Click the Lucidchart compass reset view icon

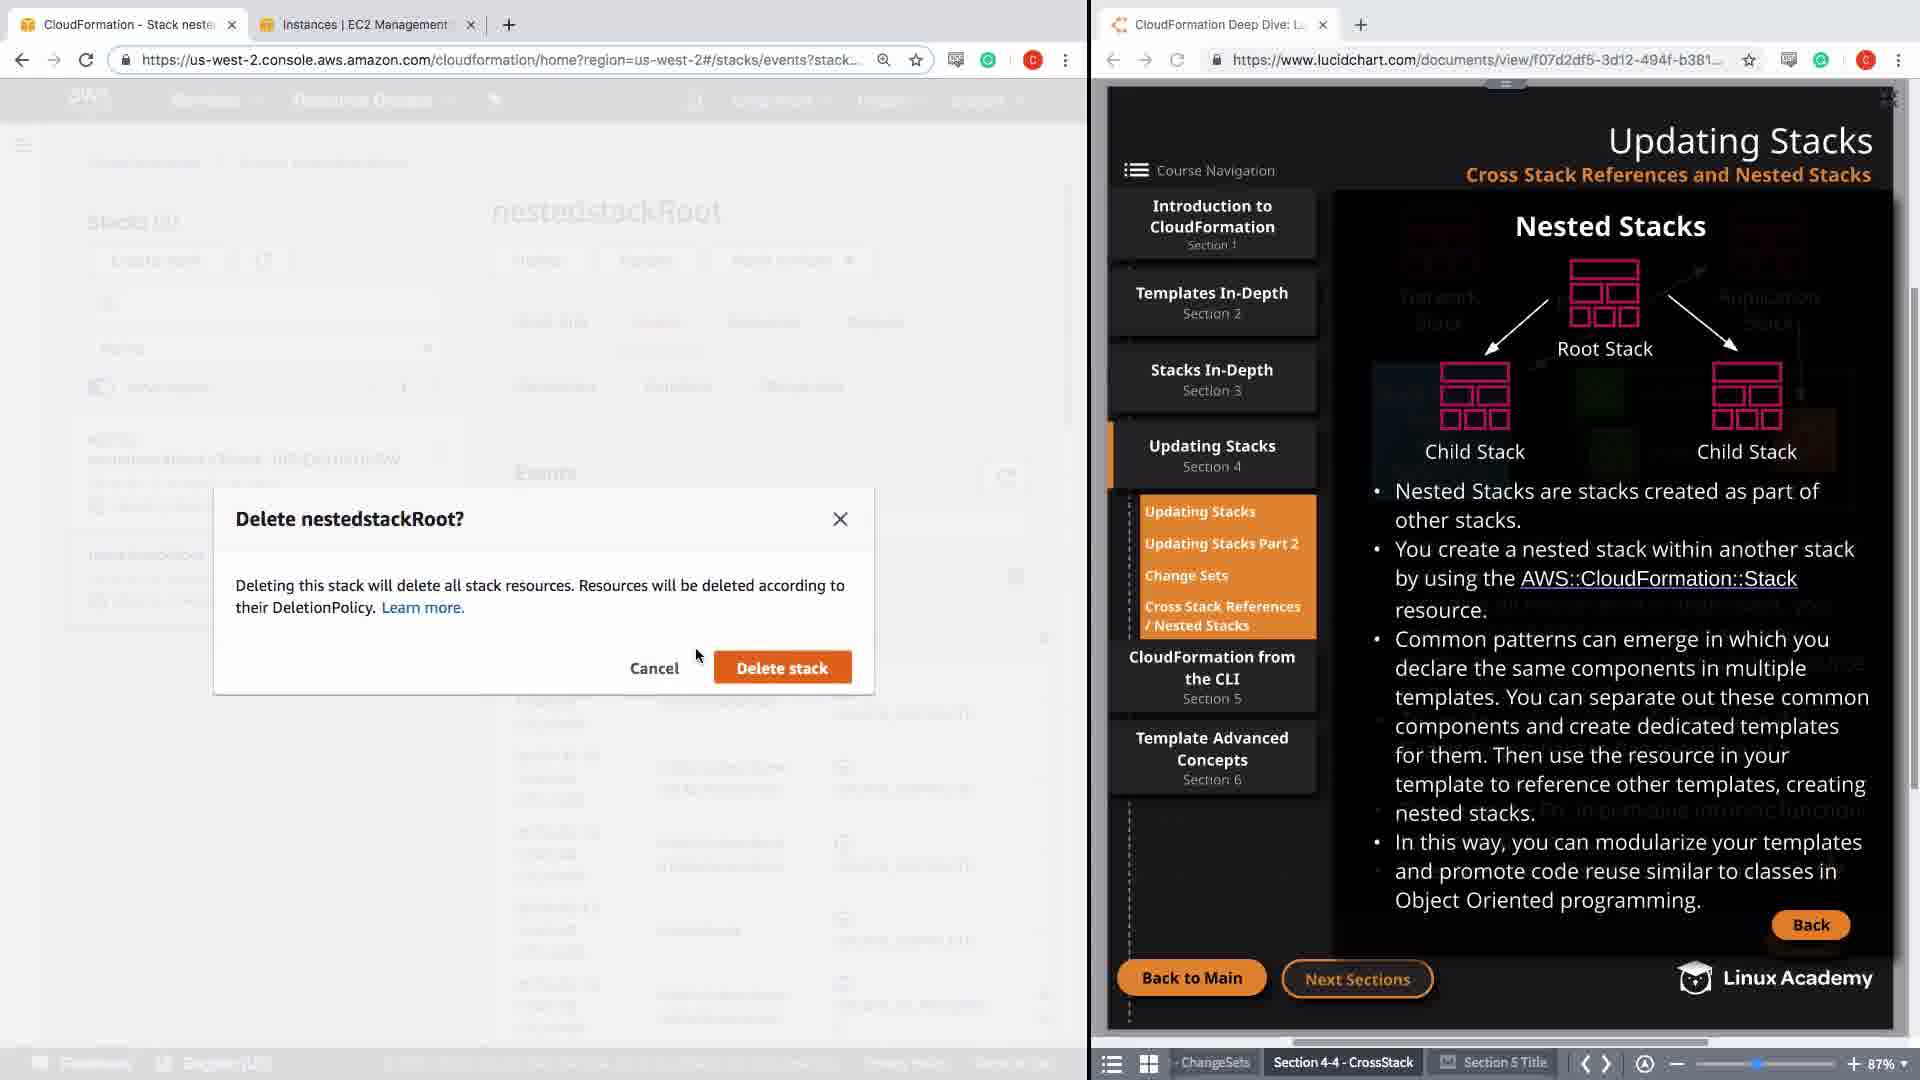point(1645,1064)
